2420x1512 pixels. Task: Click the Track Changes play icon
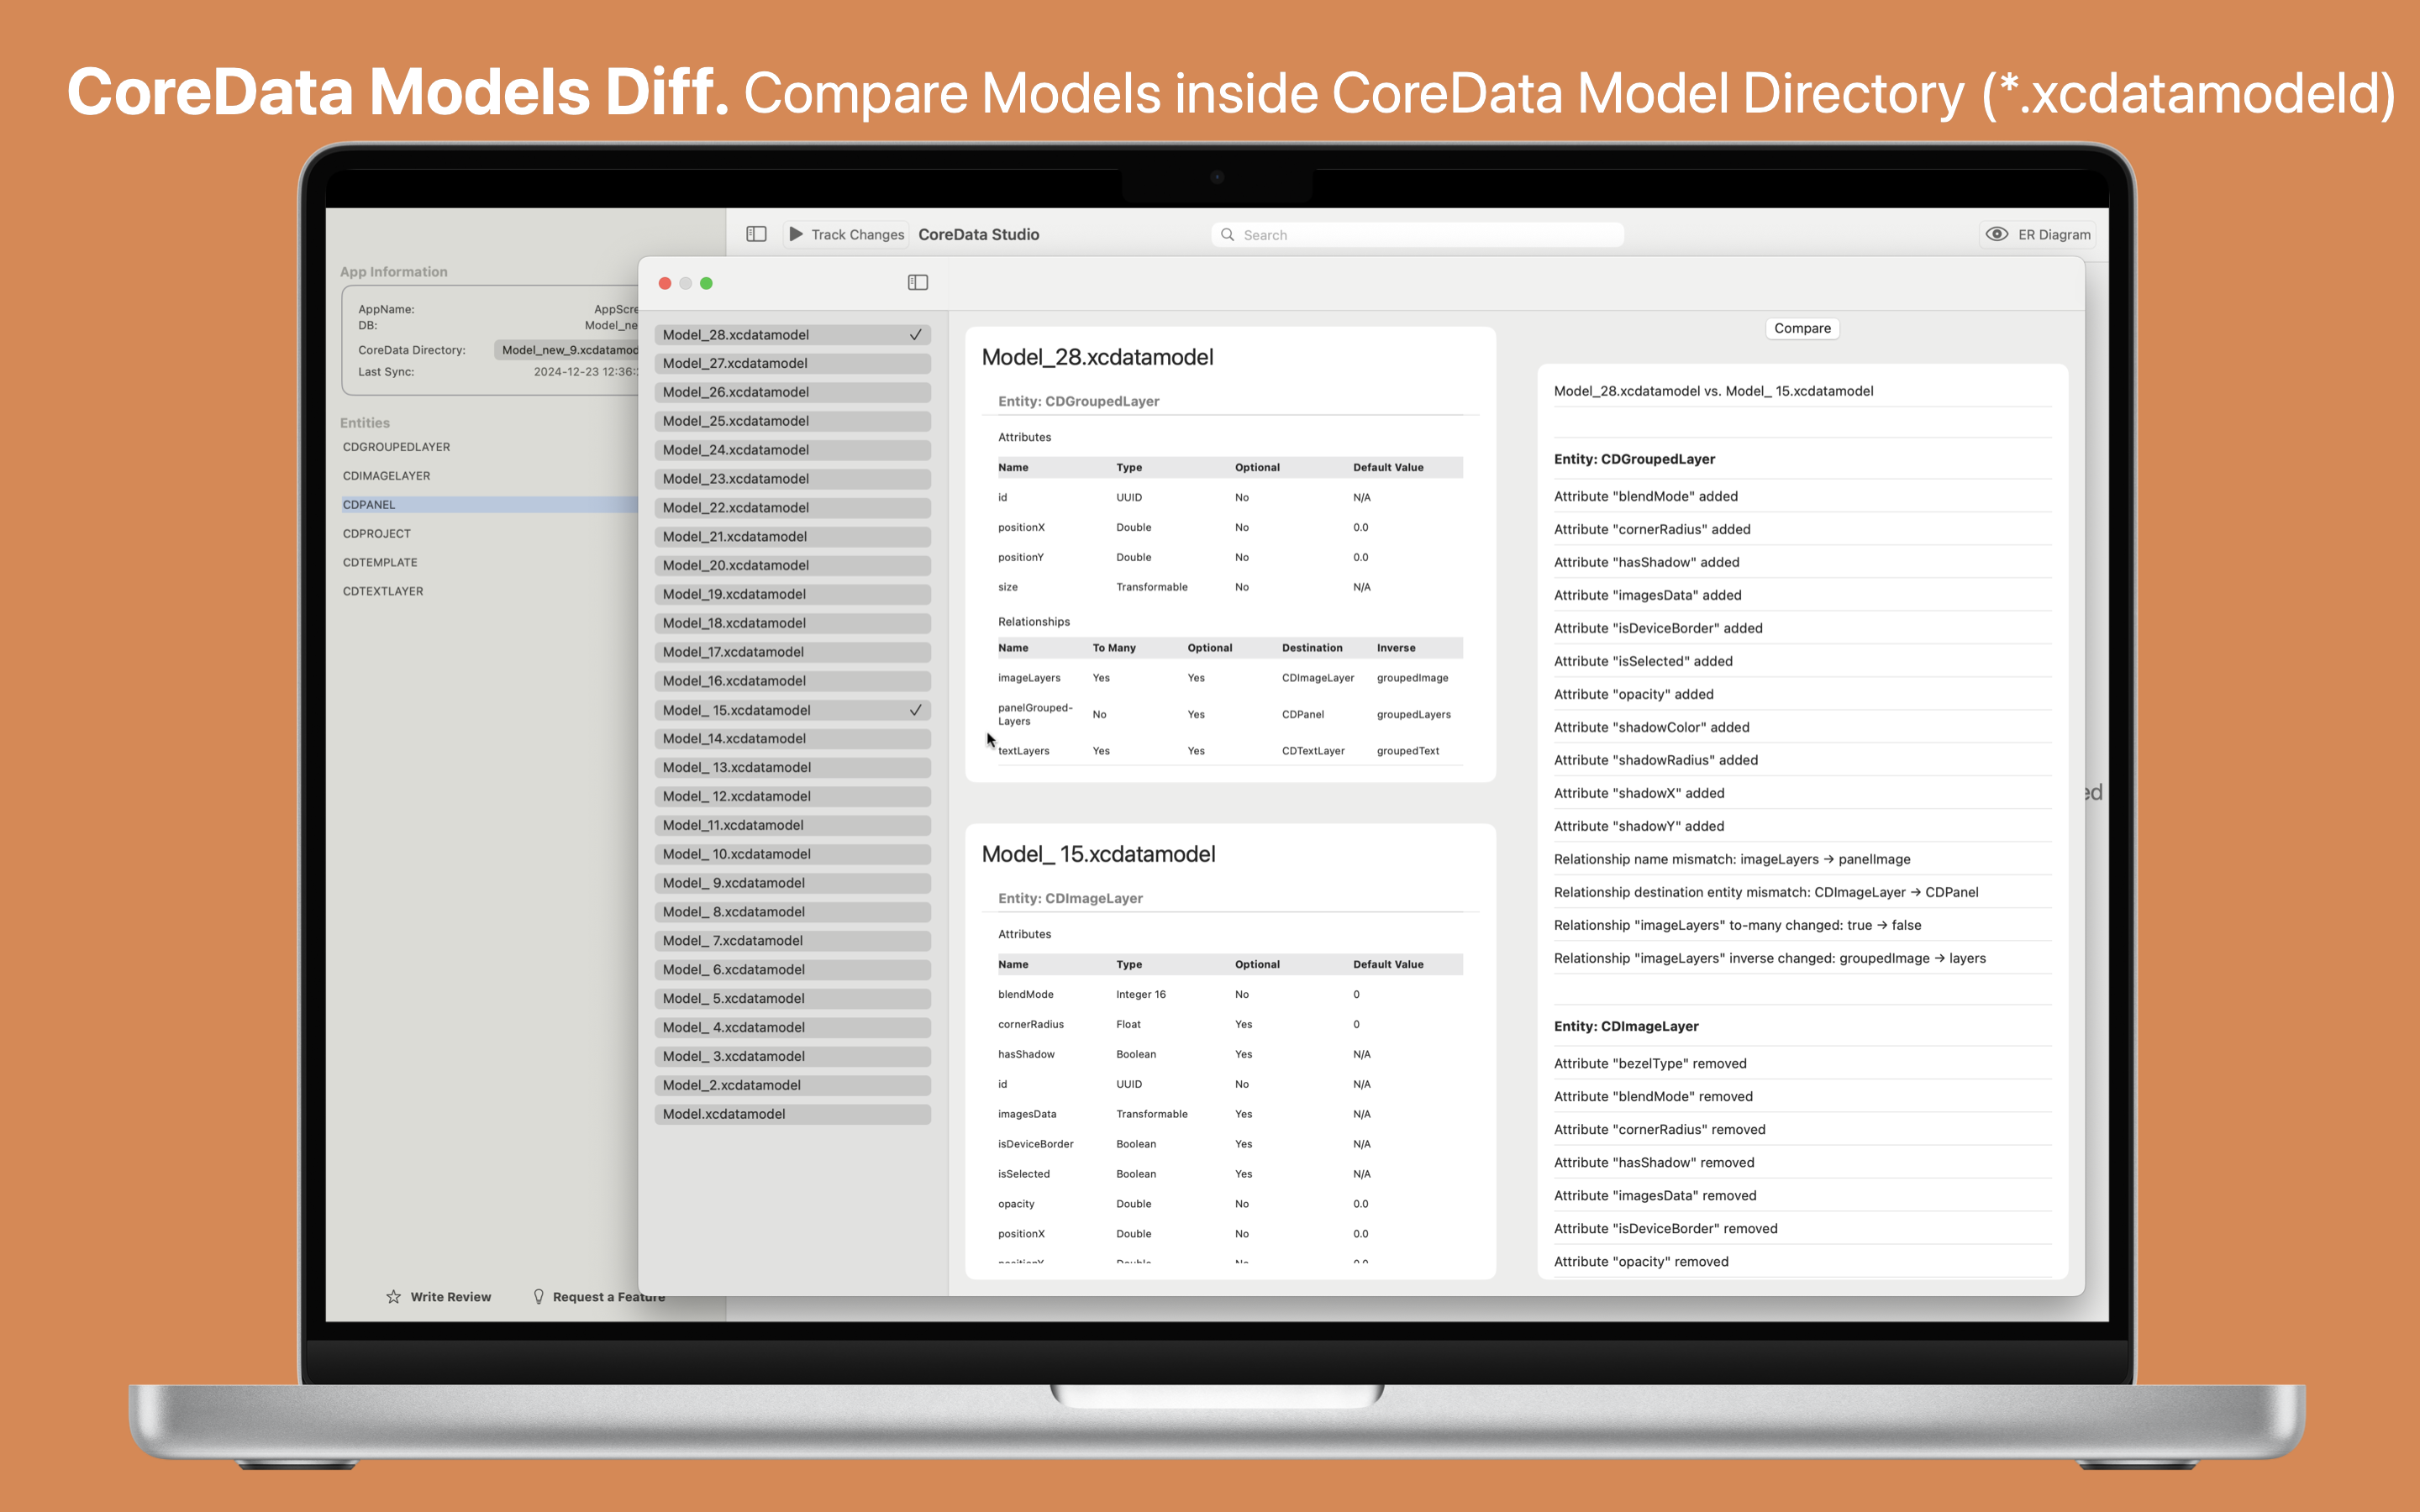(796, 234)
